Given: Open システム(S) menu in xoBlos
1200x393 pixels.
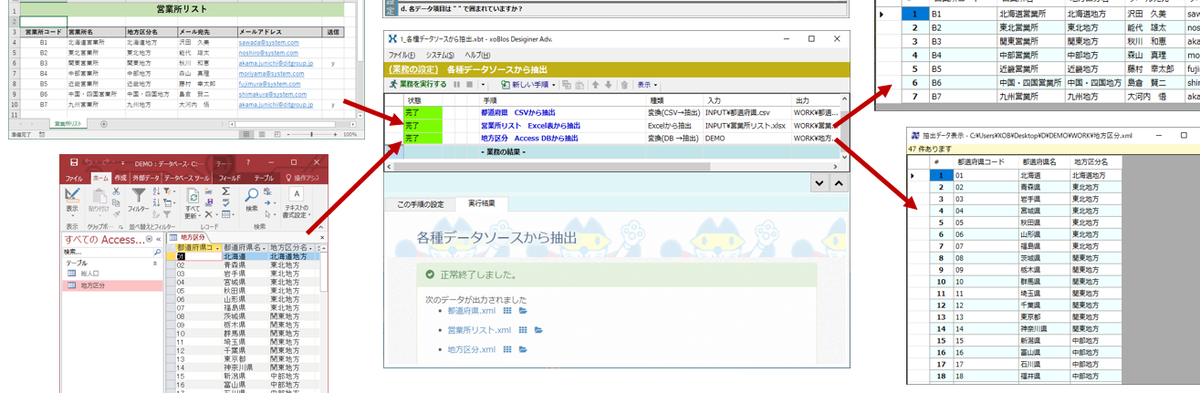Looking at the screenshot, I should [440, 55].
